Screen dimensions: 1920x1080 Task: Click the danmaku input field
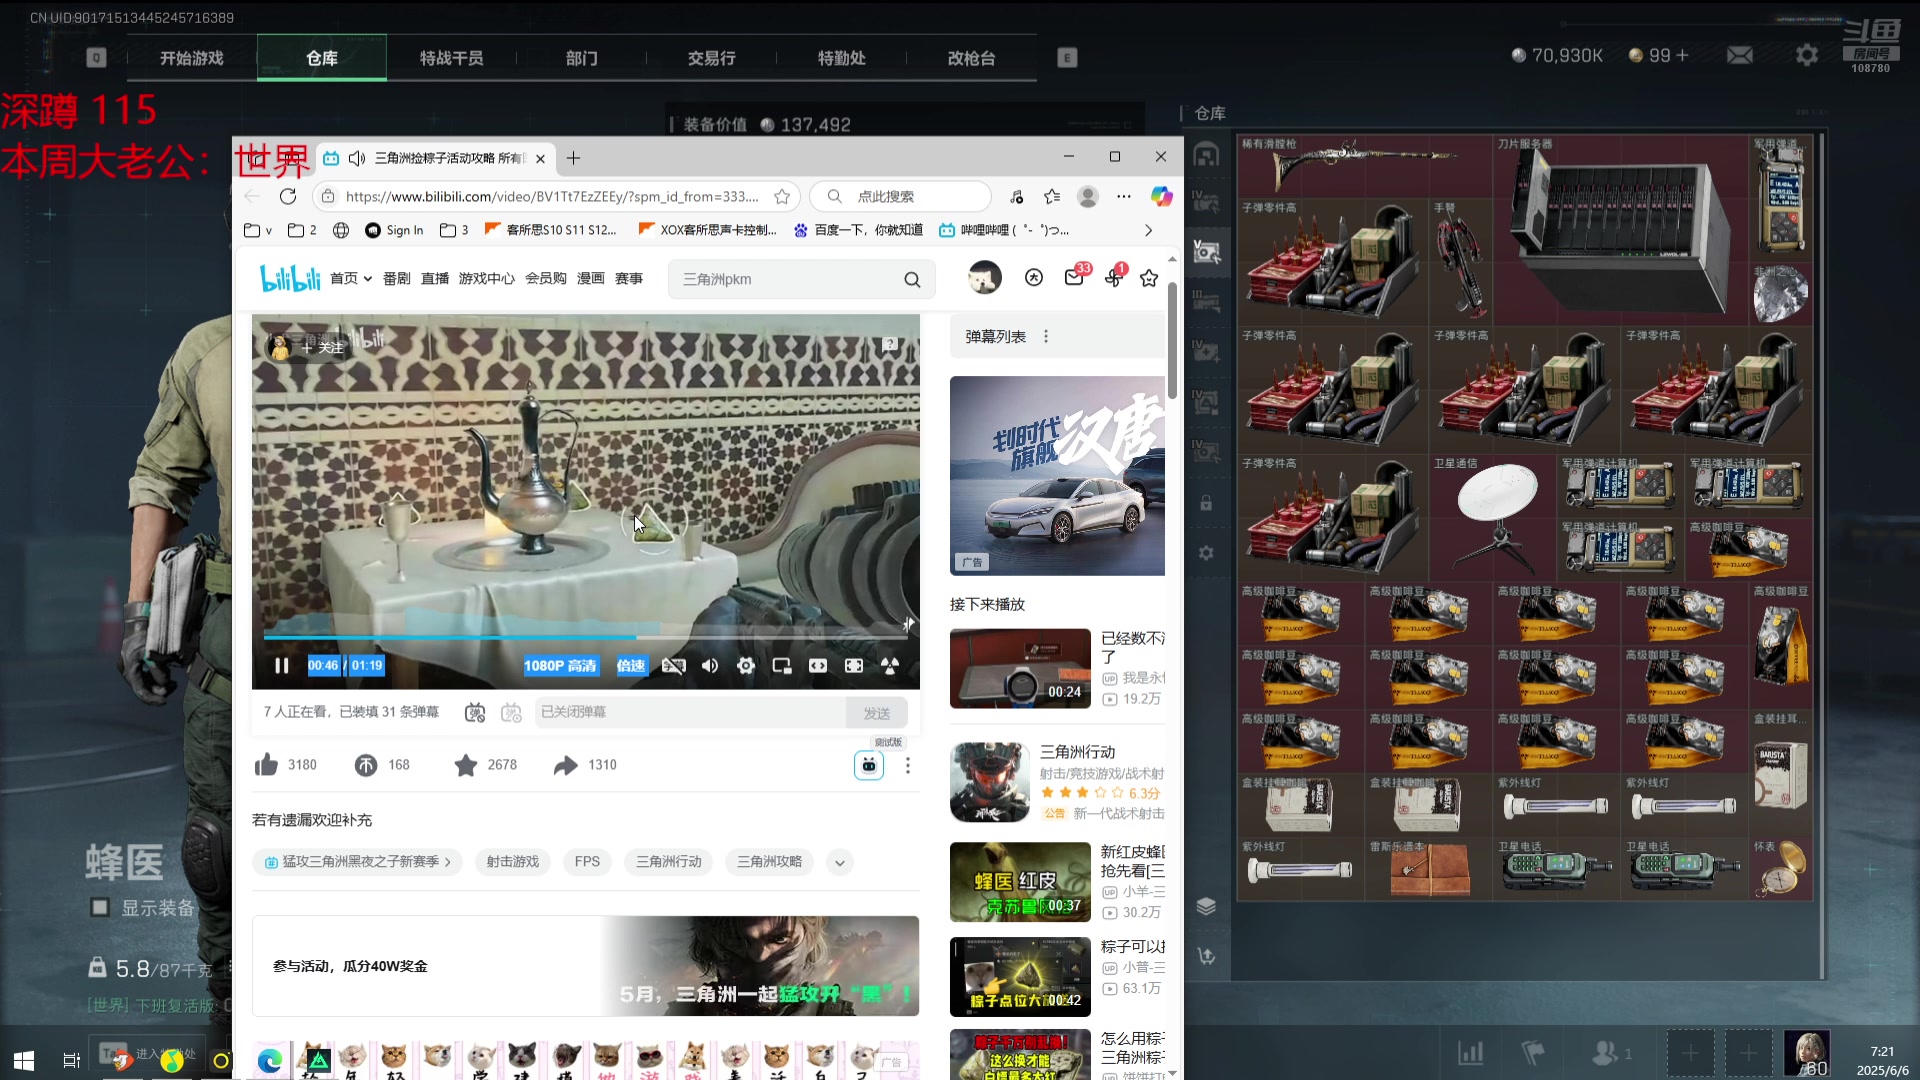[690, 712]
